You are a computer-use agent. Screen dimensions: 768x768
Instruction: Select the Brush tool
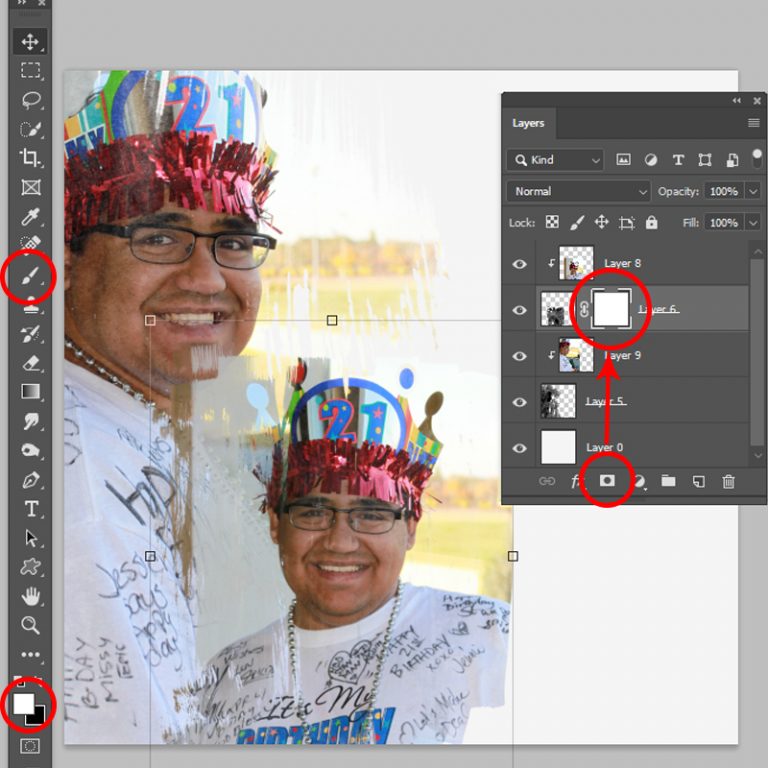pyautogui.click(x=30, y=275)
